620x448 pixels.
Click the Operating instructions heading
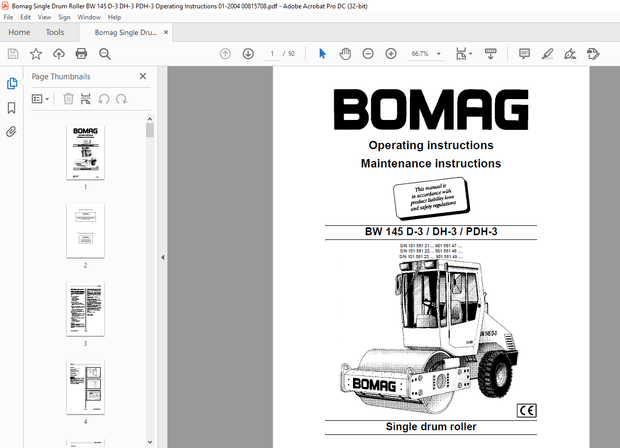point(431,145)
